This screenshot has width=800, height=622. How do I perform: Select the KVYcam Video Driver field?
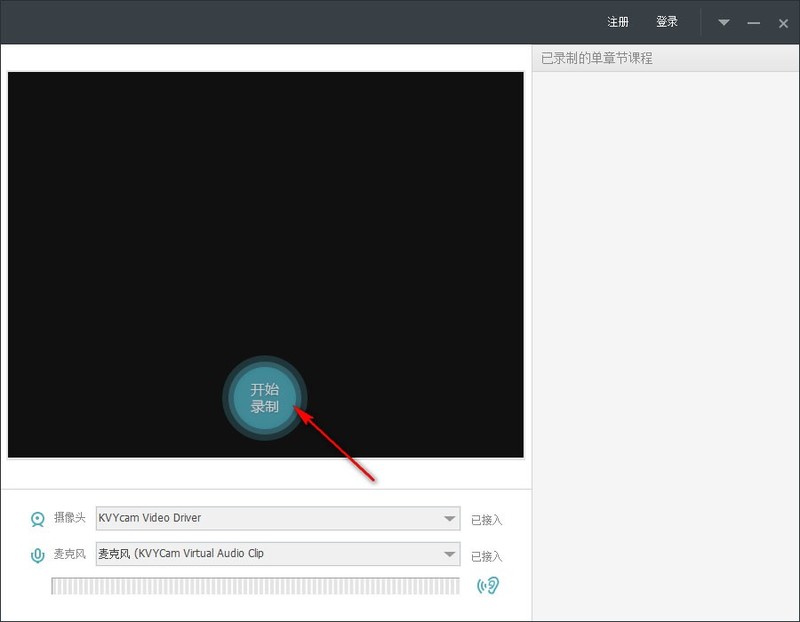tap(278, 518)
